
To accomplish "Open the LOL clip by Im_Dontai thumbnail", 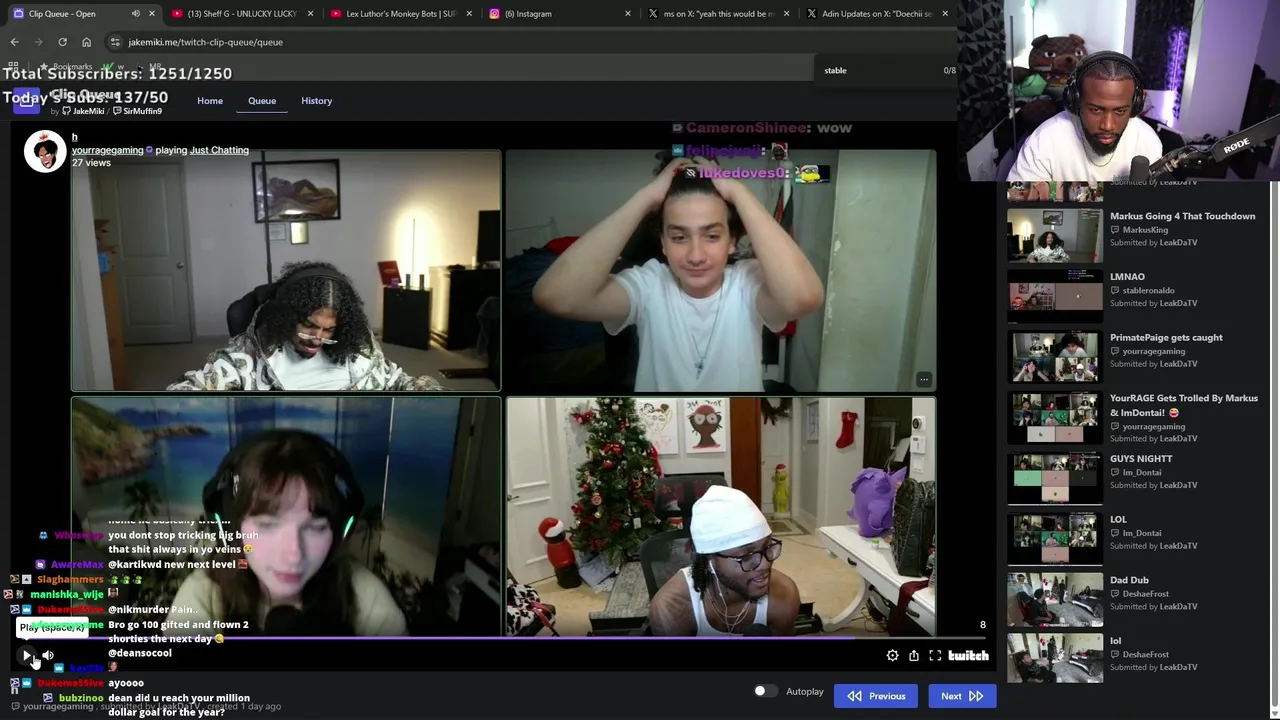I will tap(1055, 539).
